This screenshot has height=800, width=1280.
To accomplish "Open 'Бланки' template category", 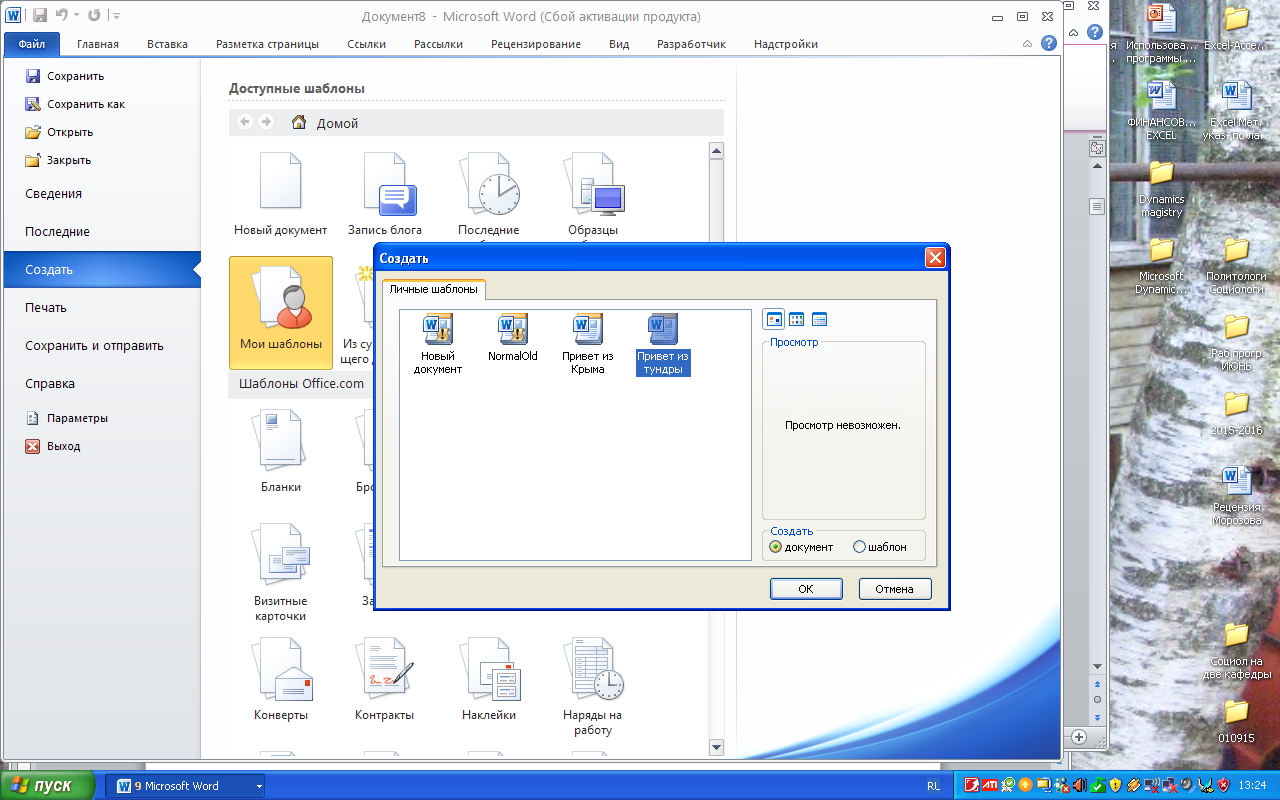I will [x=281, y=451].
